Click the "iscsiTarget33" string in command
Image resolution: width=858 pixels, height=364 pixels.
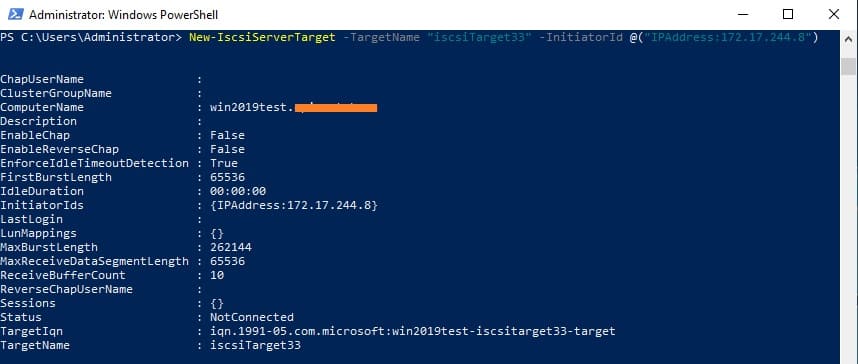click(479, 37)
